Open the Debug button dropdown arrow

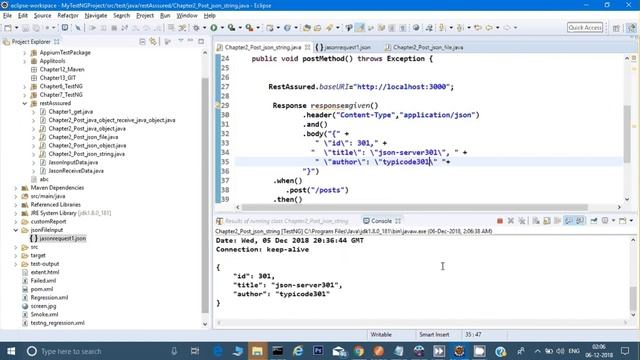(204, 28)
